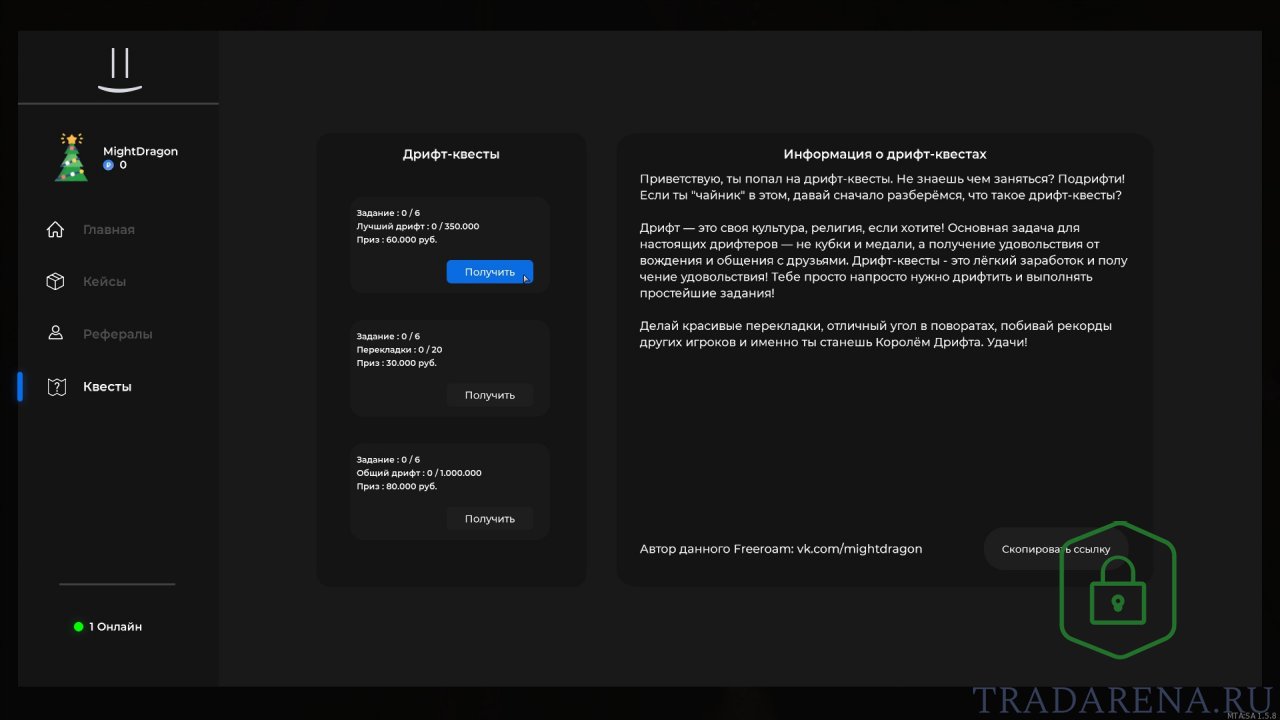
Task: Click the green padlock hexagon icon
Action: click(1118, 589)
